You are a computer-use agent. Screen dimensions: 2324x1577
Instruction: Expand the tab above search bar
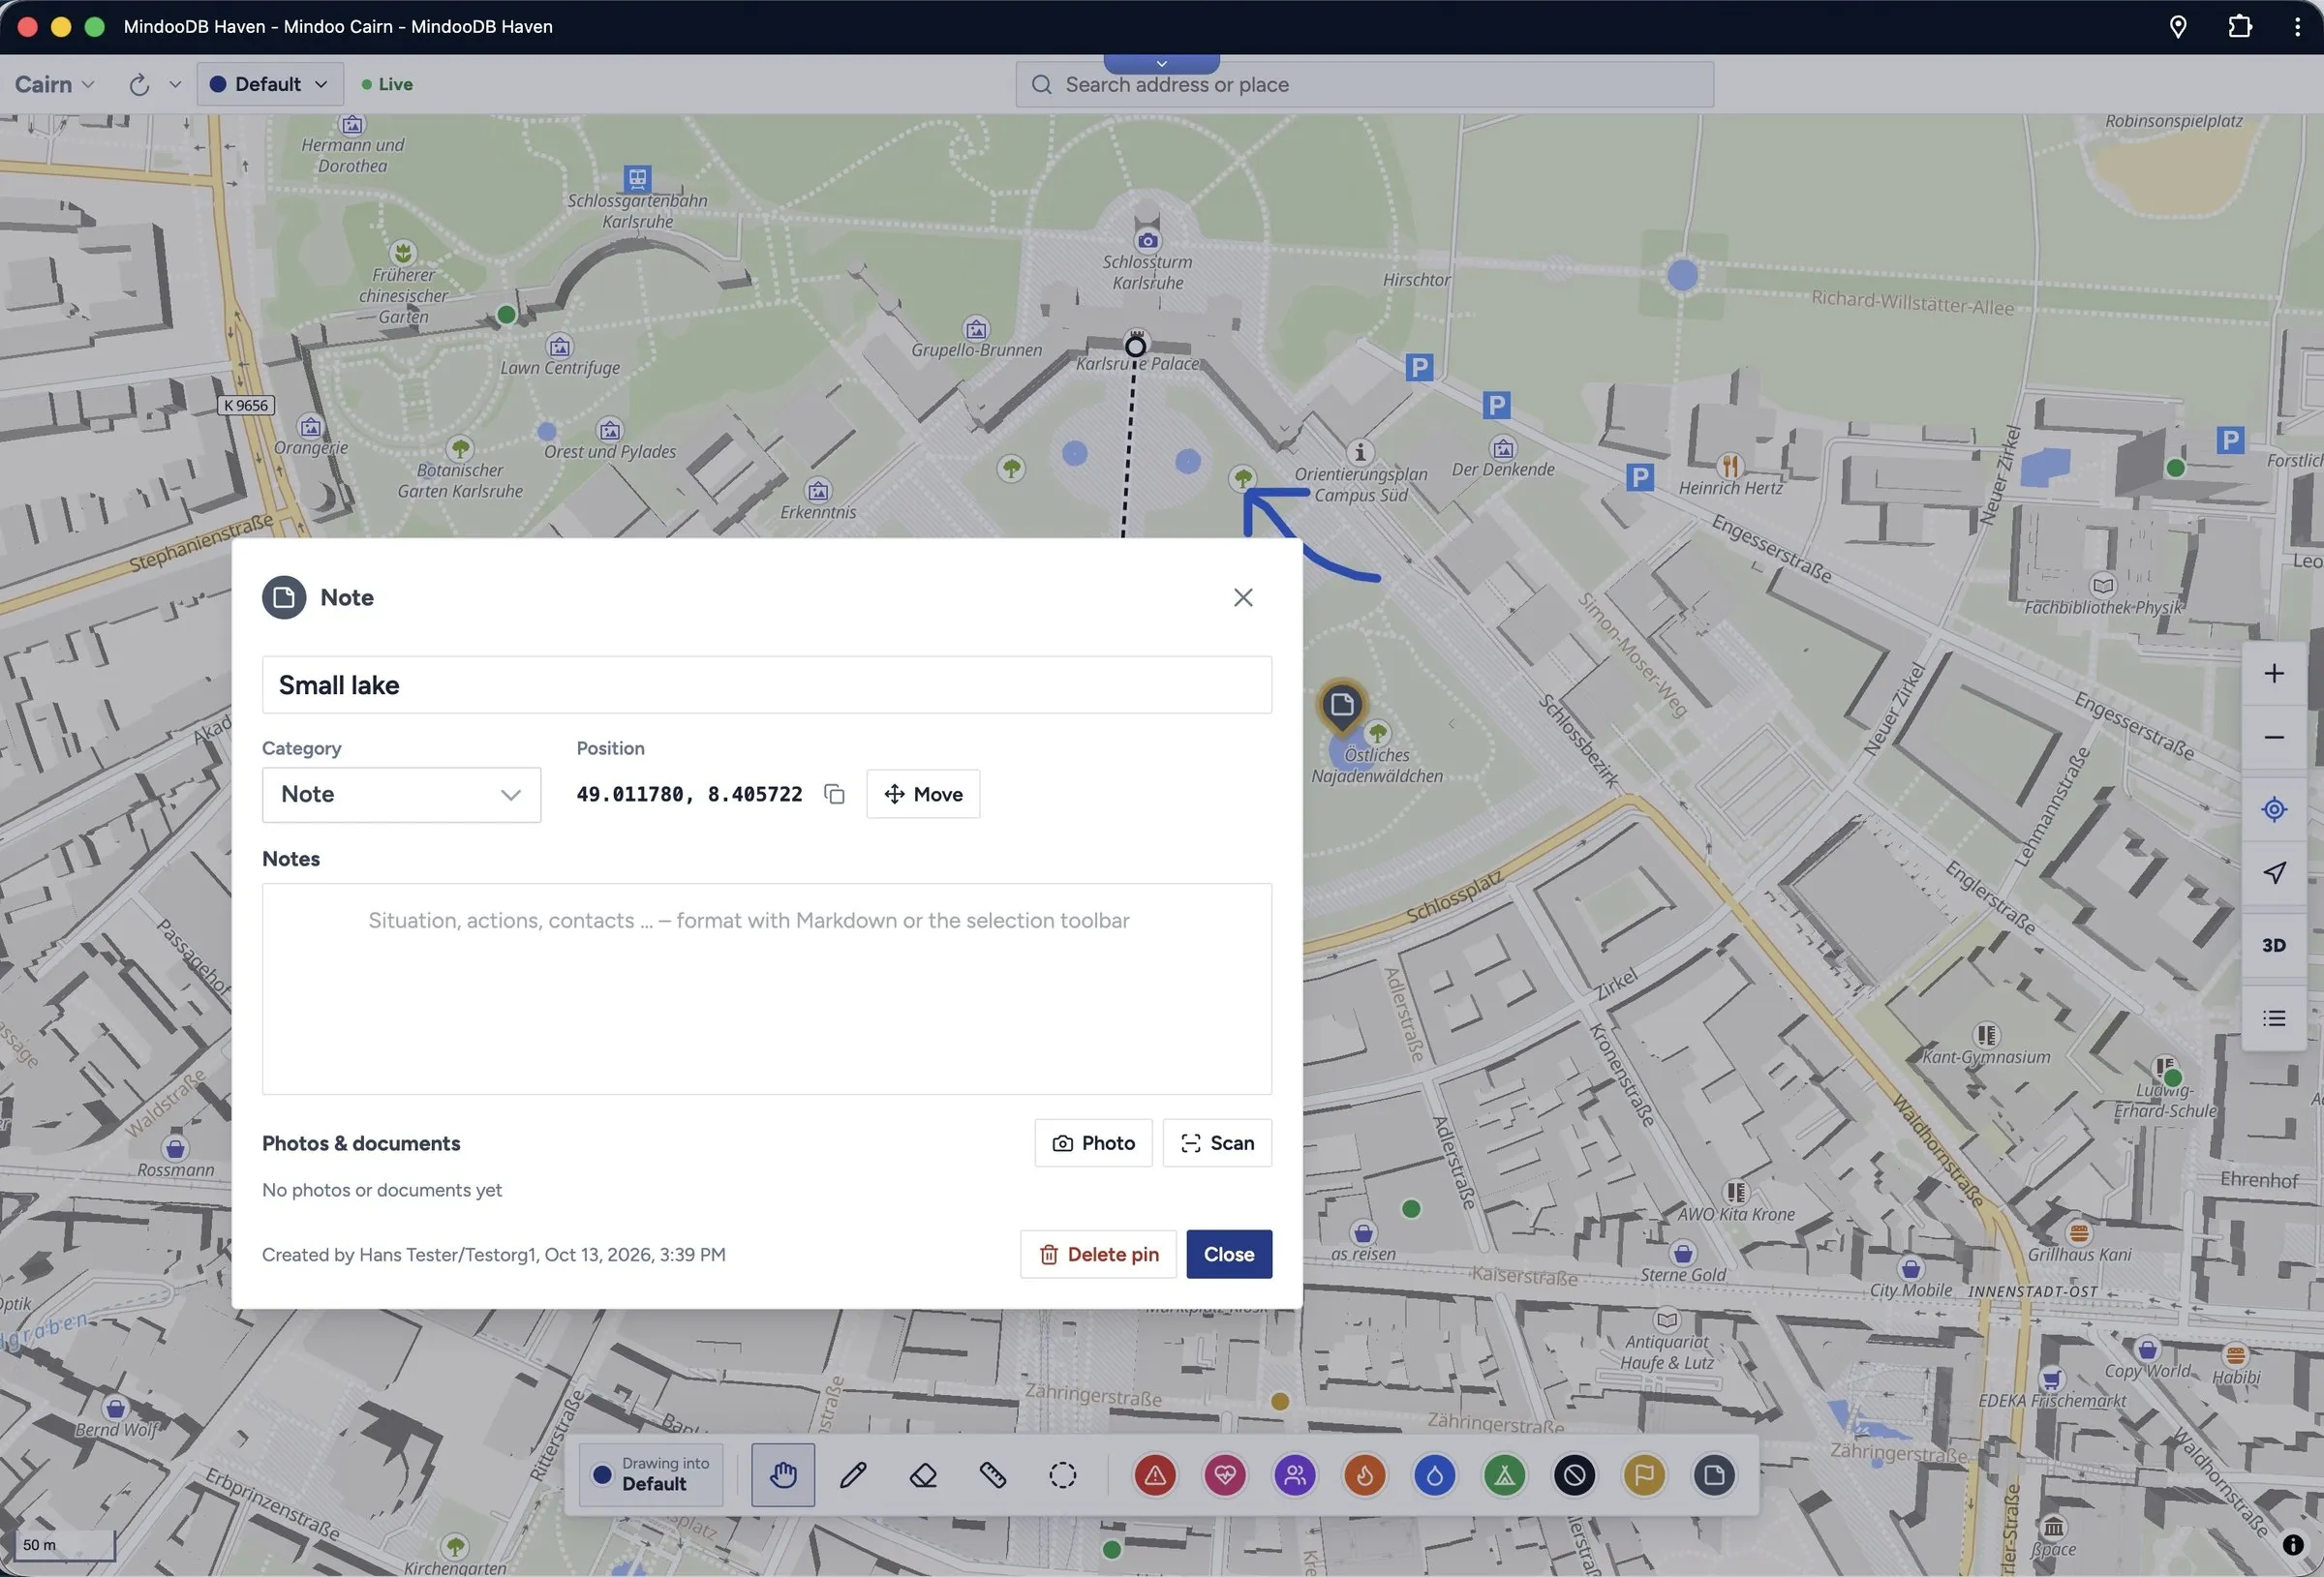click(1161, 64)
